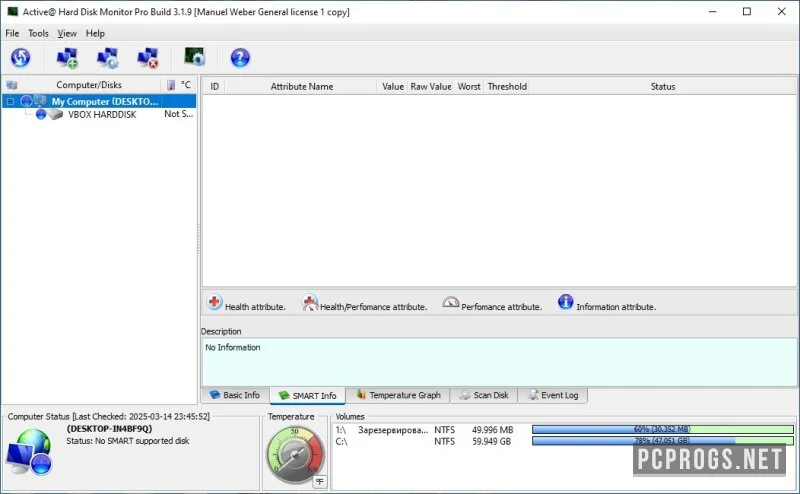Image resolution: width=800 pixels, height=494 pixels.
Task: Click the Basic Info tab icon
Action: pyautogui.click(x=215, y=394)
